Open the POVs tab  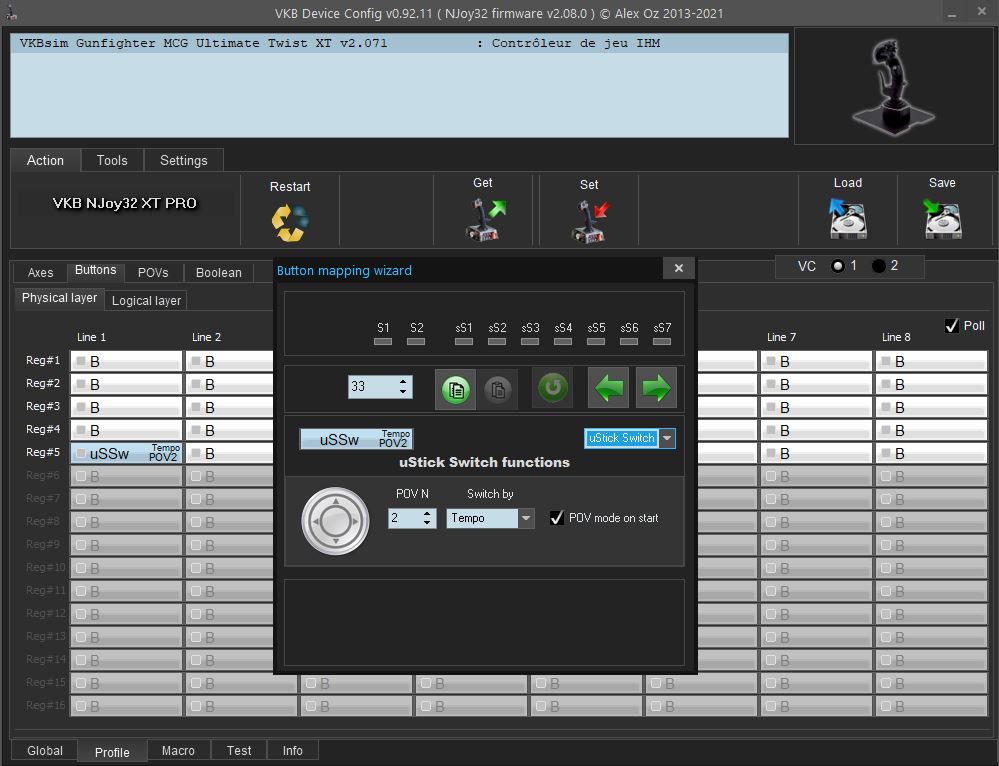coord(154,273)
